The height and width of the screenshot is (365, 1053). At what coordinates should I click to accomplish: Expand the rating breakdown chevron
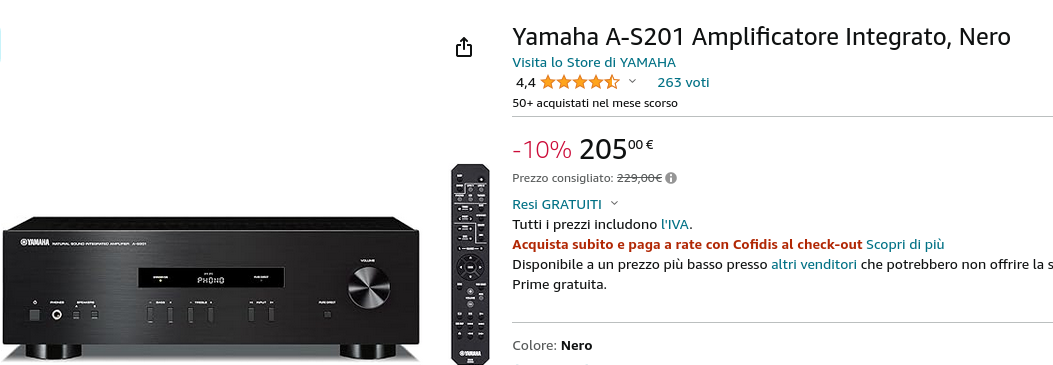pyautogui.click(x=632, y=82)
